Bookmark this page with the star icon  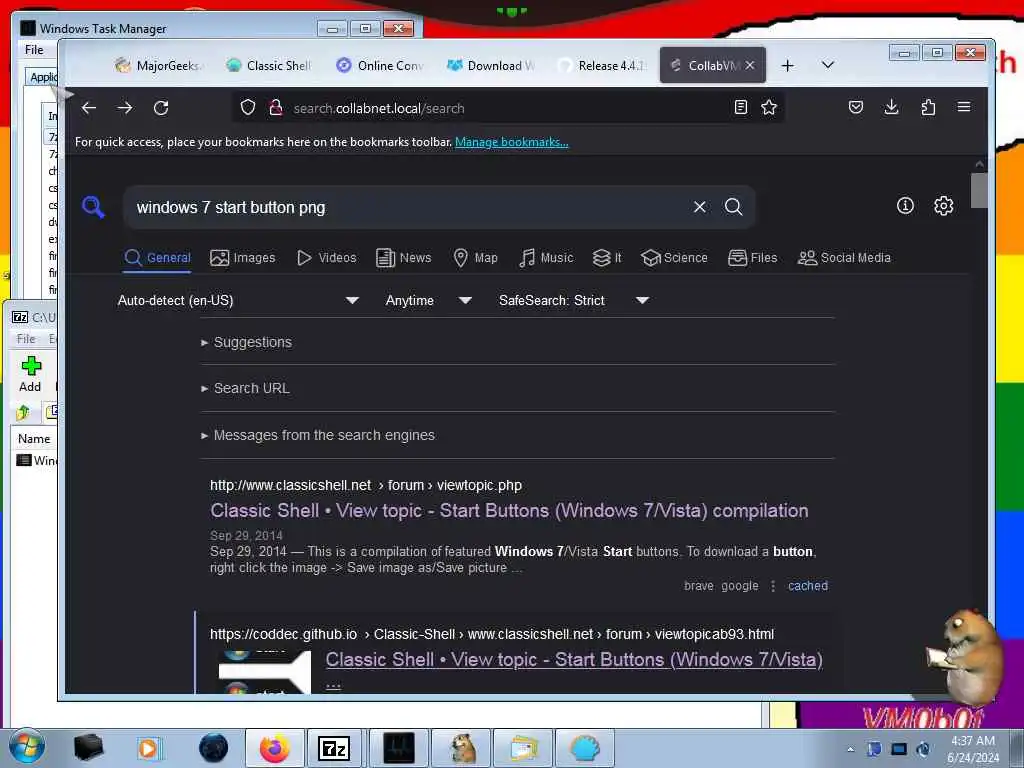pos(769,107)
